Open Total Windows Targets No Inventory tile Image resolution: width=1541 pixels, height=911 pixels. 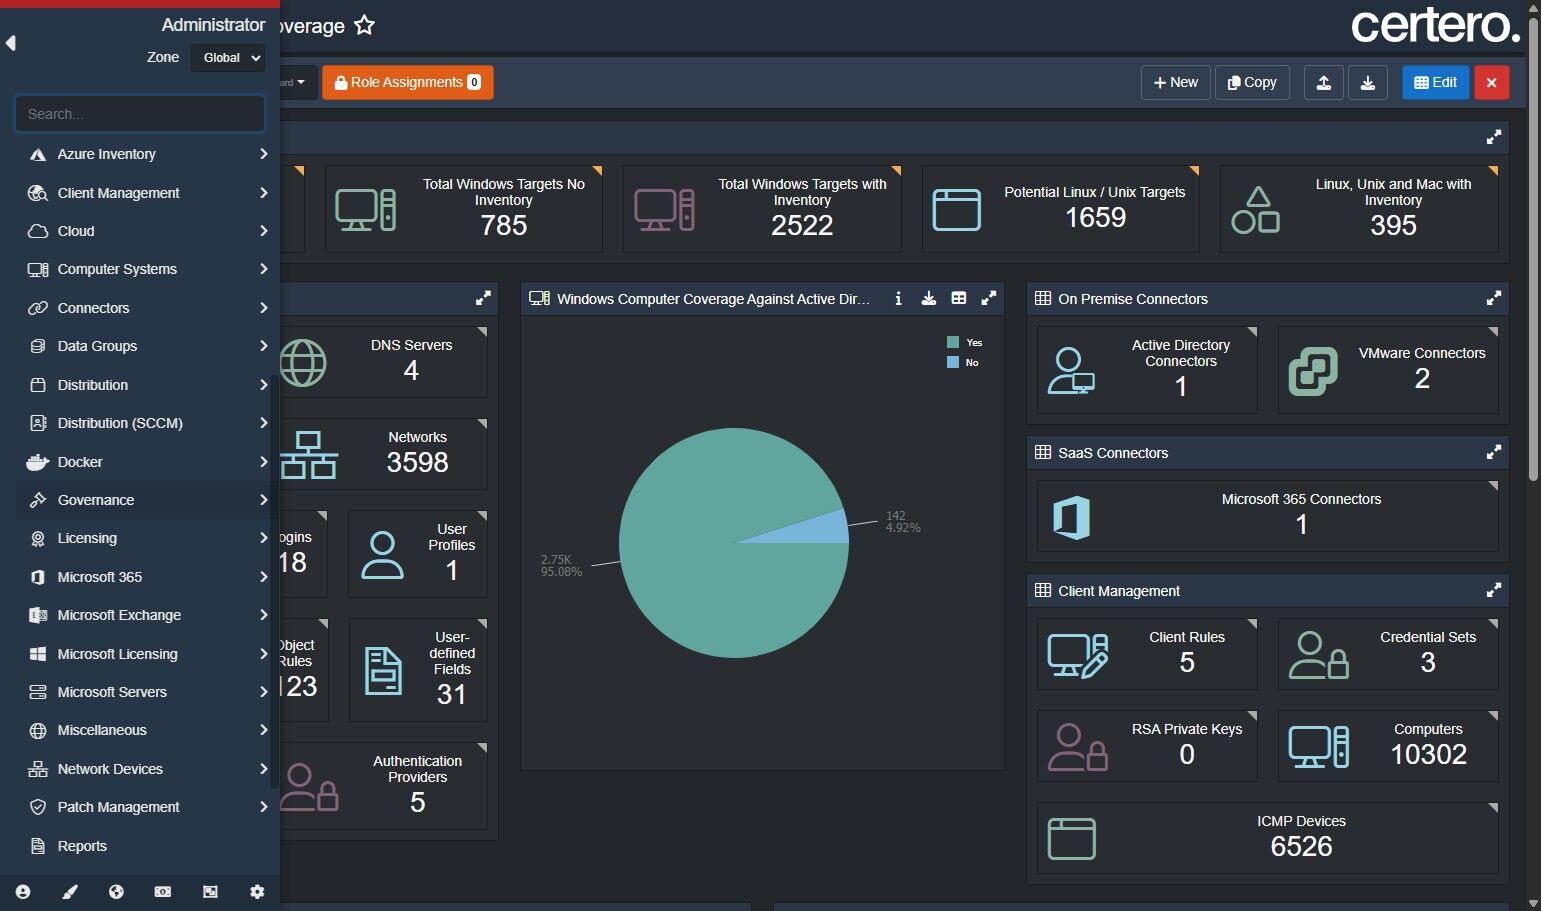pyautogui.click(x=464, y=209)
